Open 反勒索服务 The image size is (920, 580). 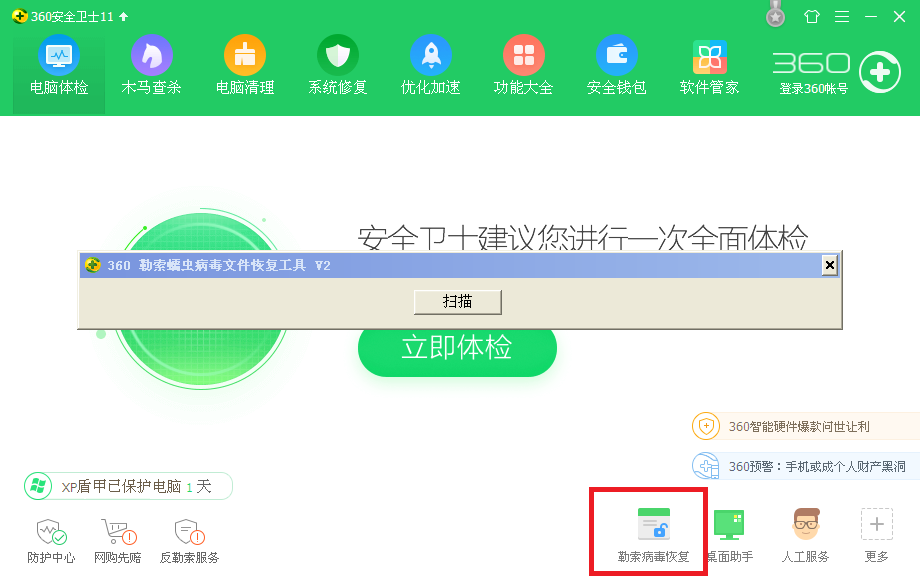click(189, 541)
